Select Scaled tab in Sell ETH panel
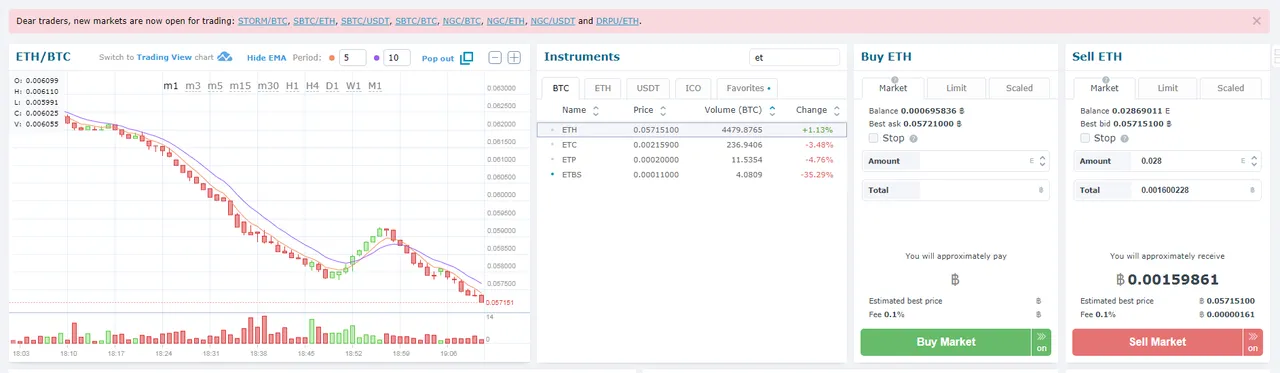The height and width of the screenshot is (373, 1280). point(1230,88)
